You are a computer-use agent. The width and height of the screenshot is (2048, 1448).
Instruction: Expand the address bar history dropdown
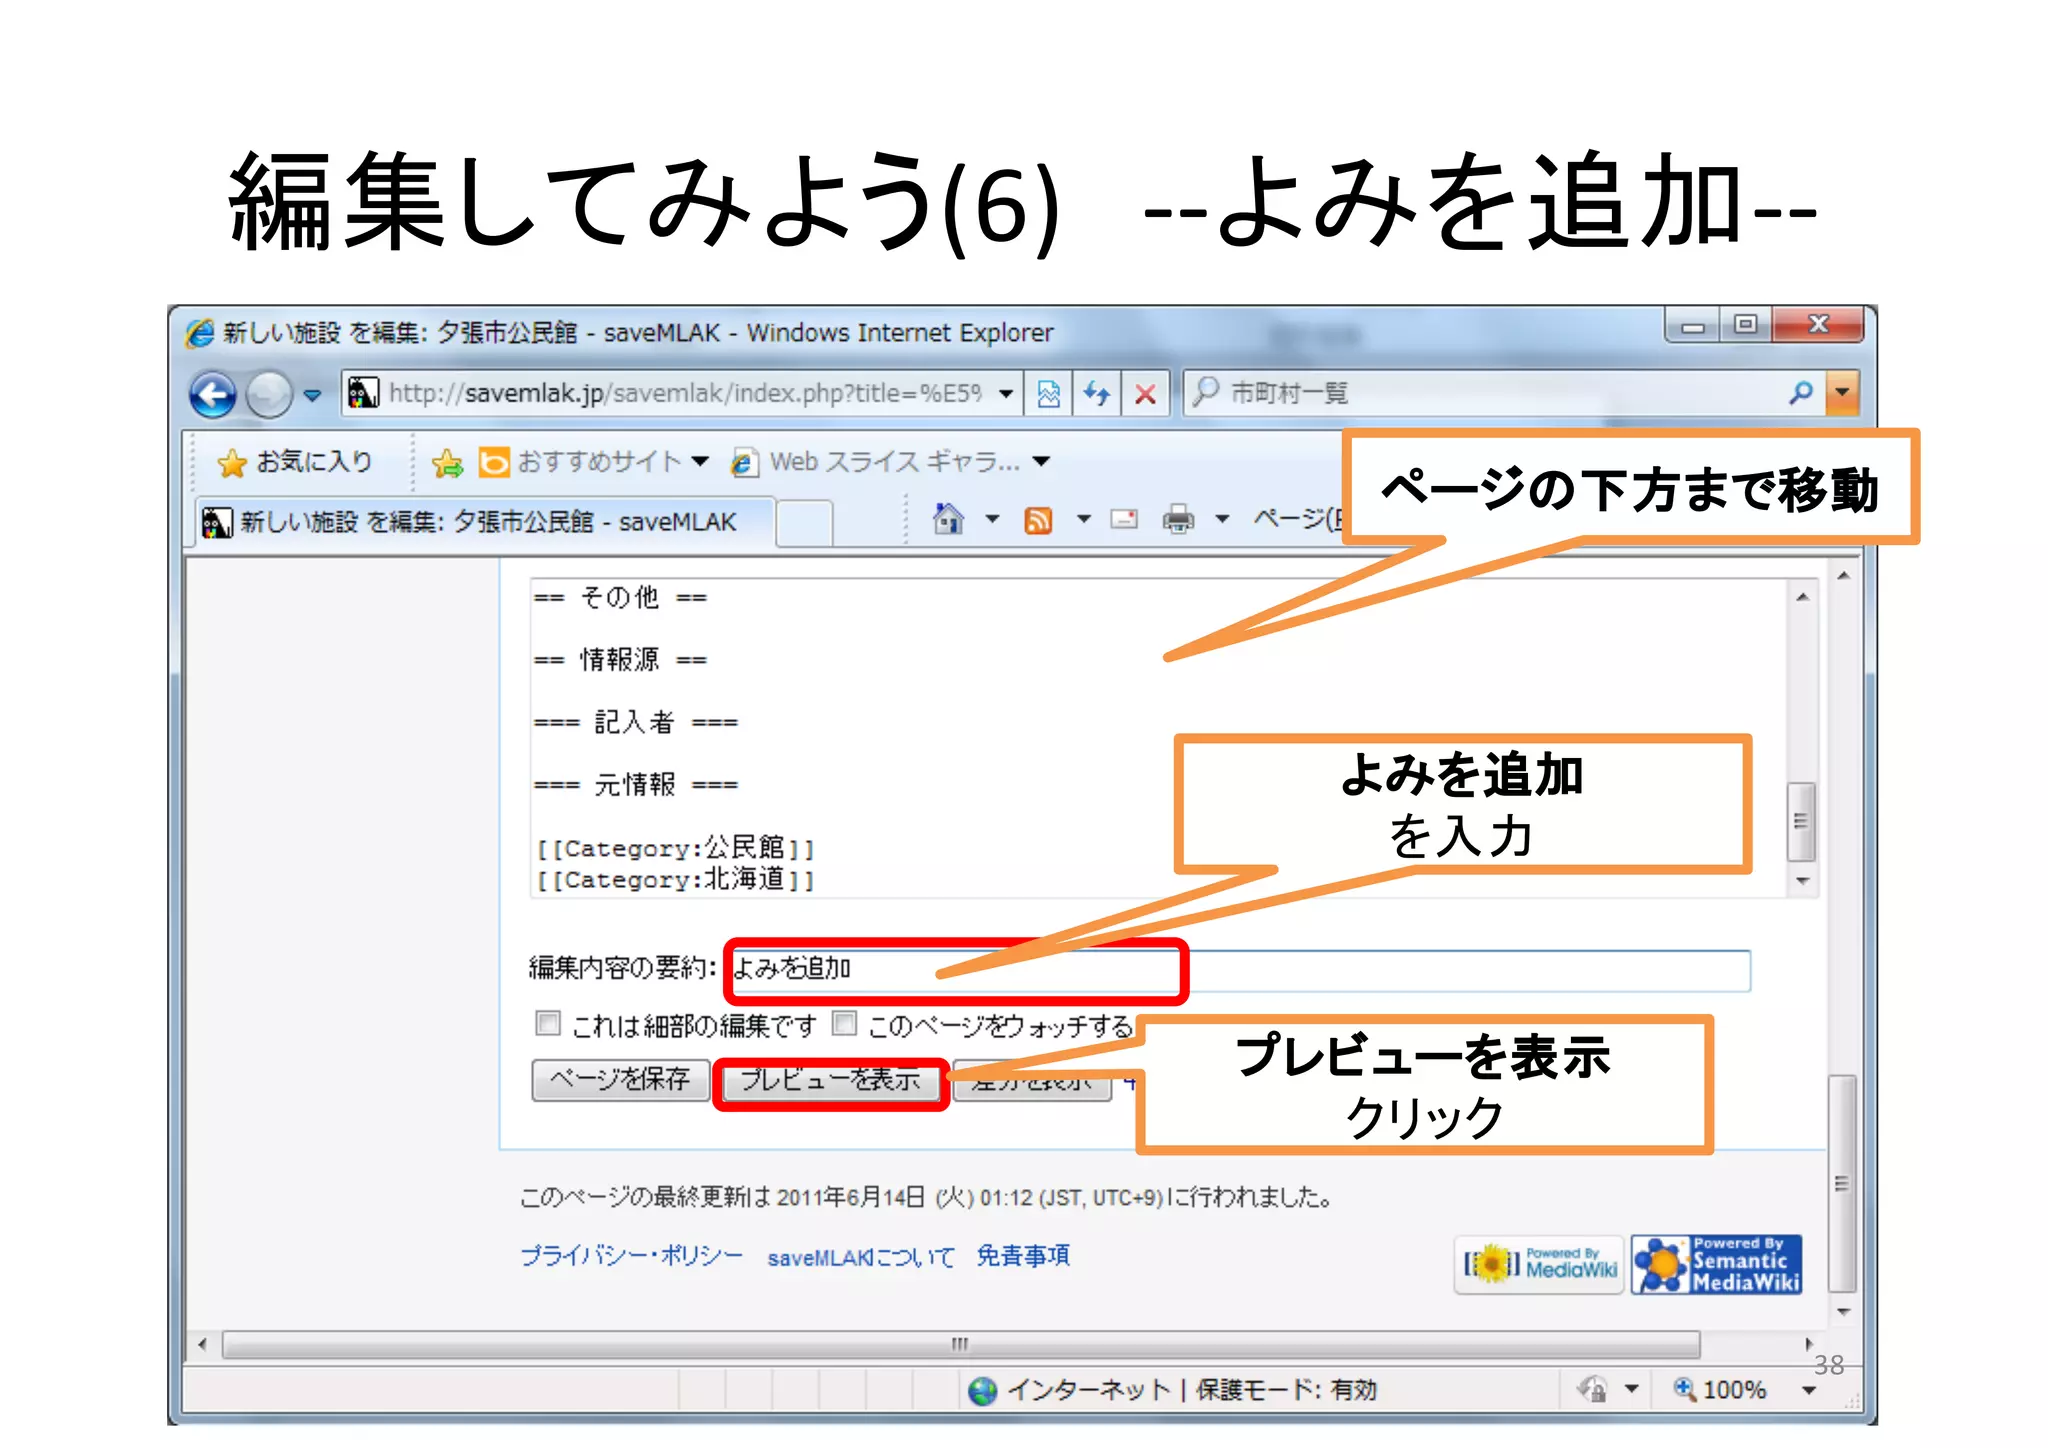(1005, 394)
